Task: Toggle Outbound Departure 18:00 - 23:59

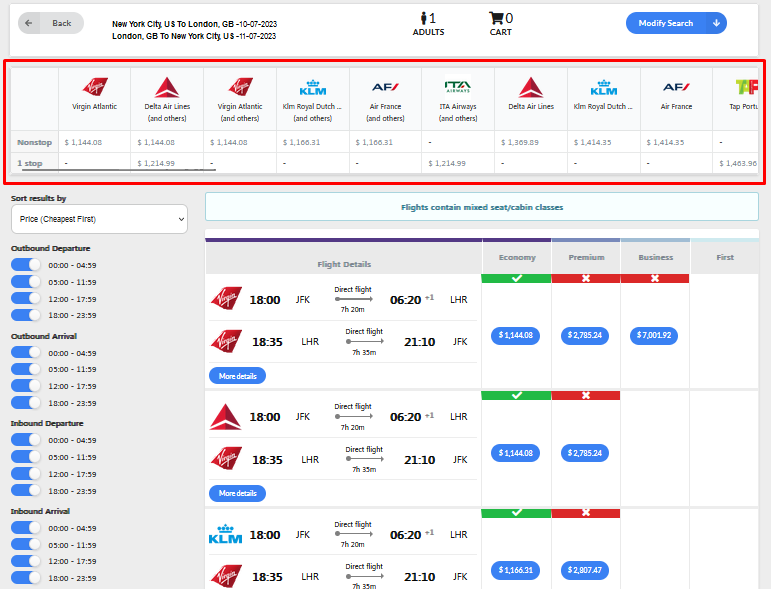Action: (x=26, y=315)
